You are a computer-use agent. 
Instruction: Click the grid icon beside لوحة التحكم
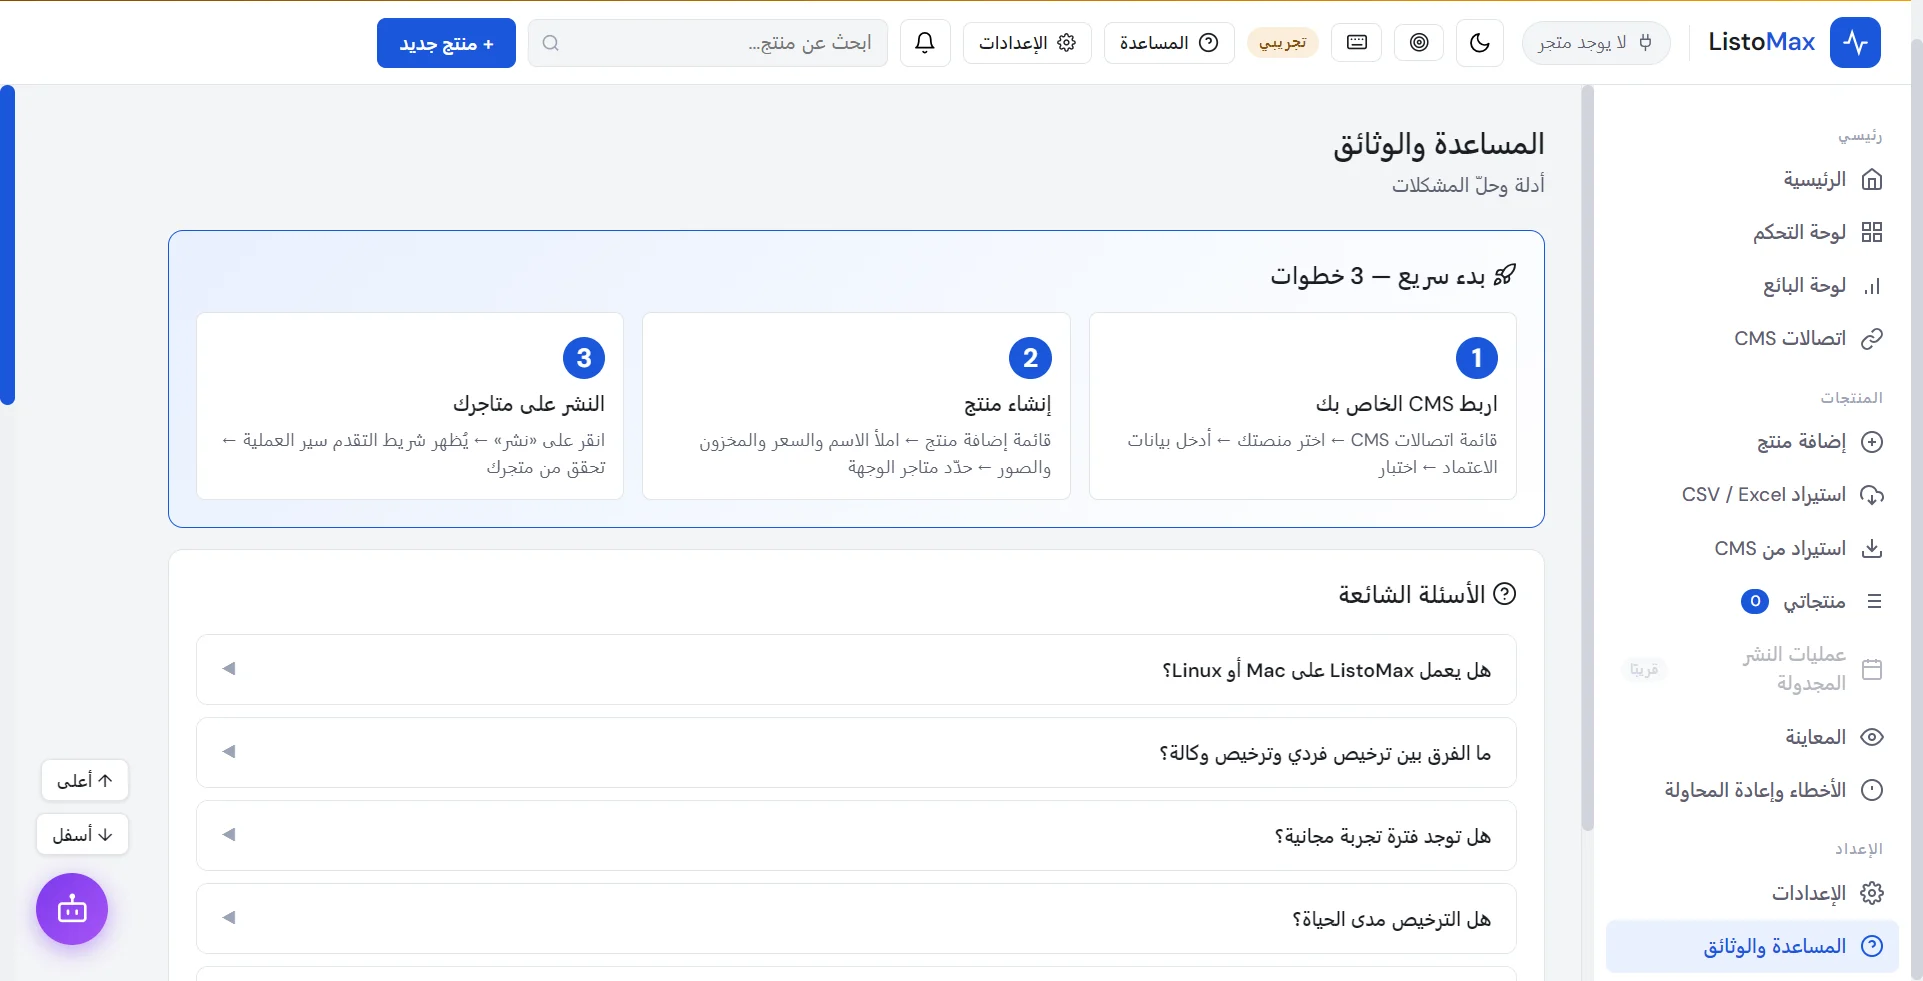1872,233
